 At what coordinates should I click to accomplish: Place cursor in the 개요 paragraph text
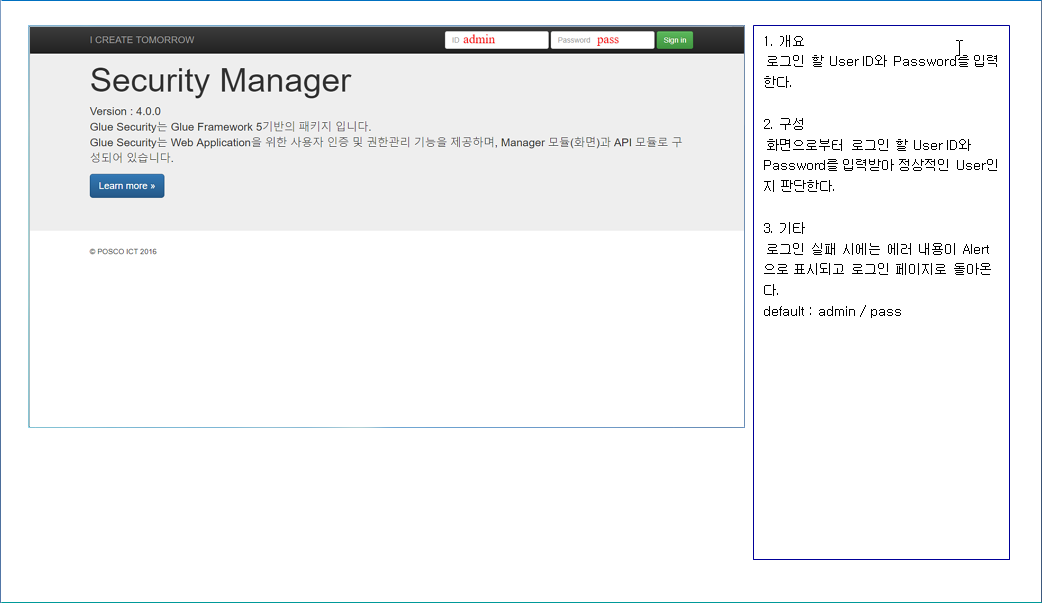(878, 62)
